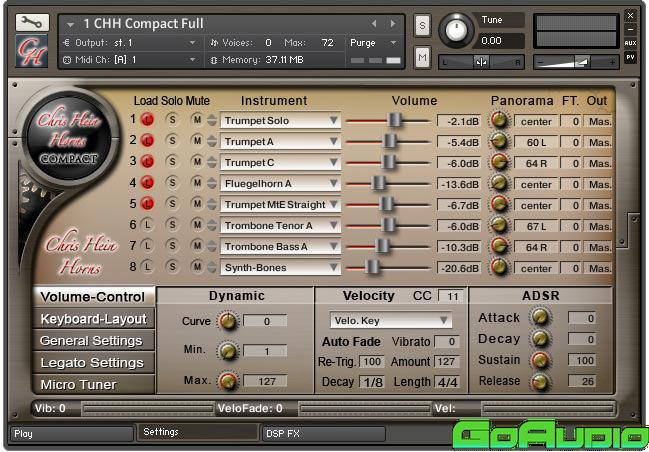
Task: Click the Out Mas. field for Trumpet Solo
Action: point(598,121)
